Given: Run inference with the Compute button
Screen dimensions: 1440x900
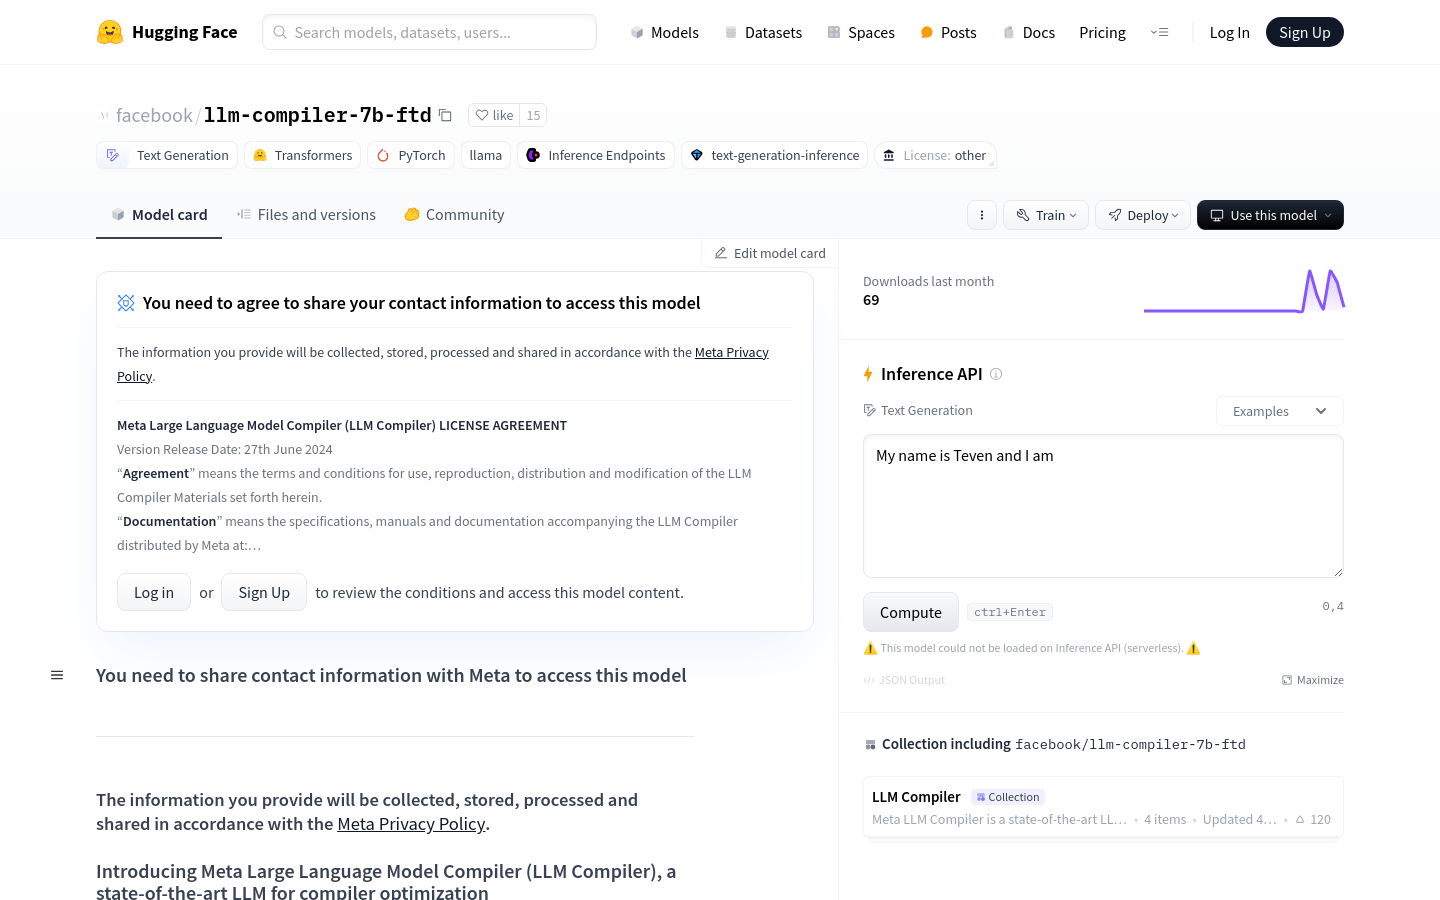Looking at the screenshot, I should [911, 612].
